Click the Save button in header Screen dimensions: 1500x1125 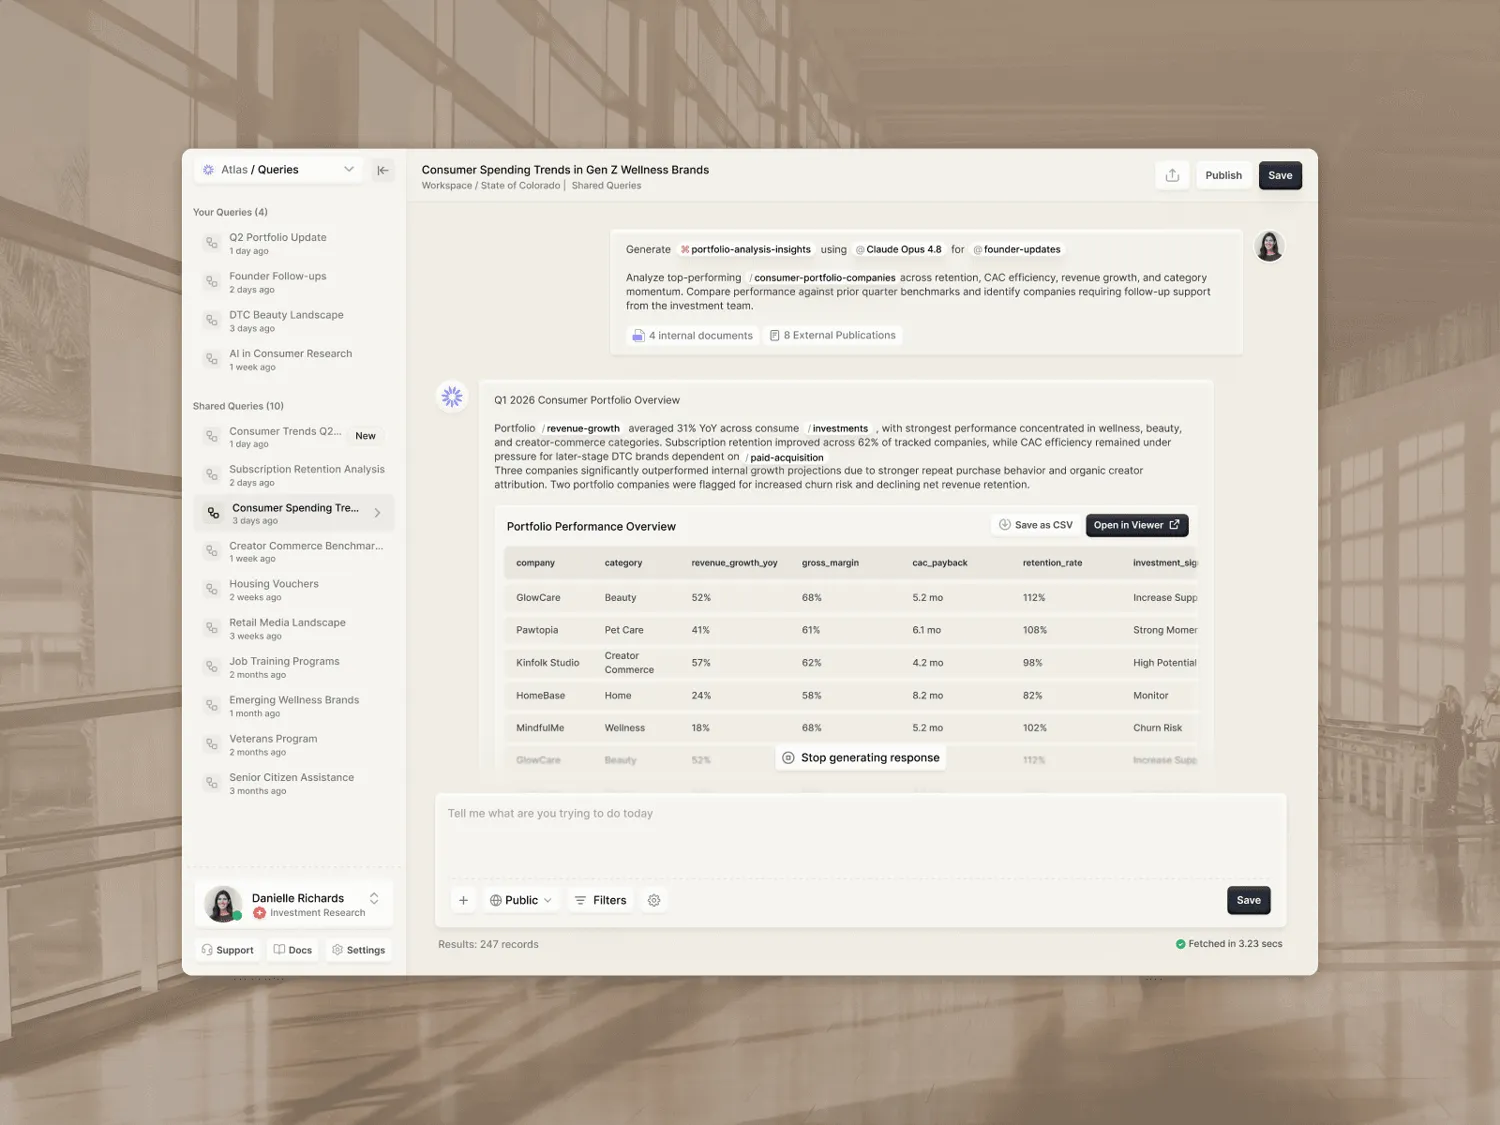[1280, 175]
